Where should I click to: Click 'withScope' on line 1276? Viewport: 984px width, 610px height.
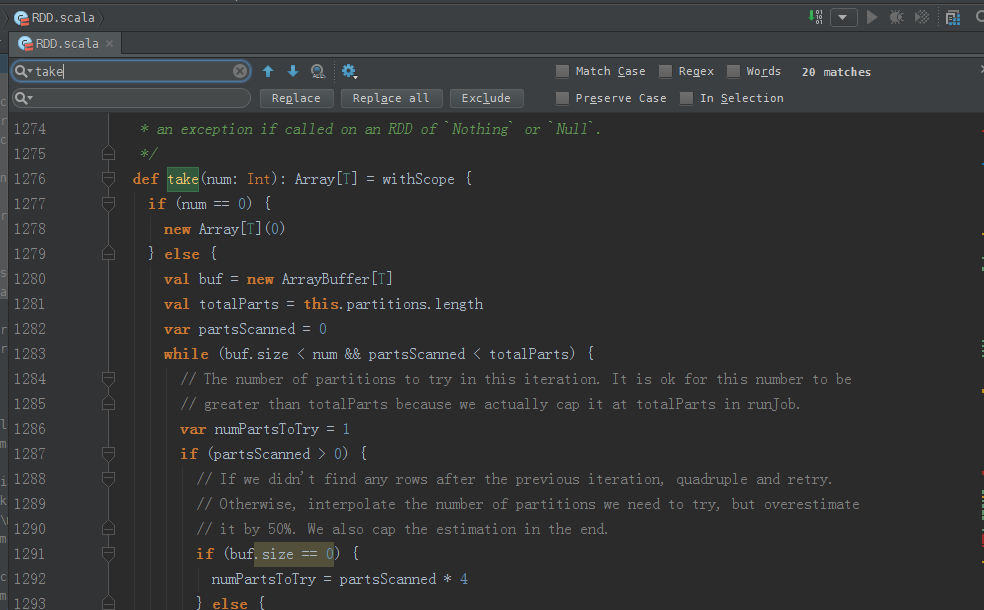(x=419, y=179)
